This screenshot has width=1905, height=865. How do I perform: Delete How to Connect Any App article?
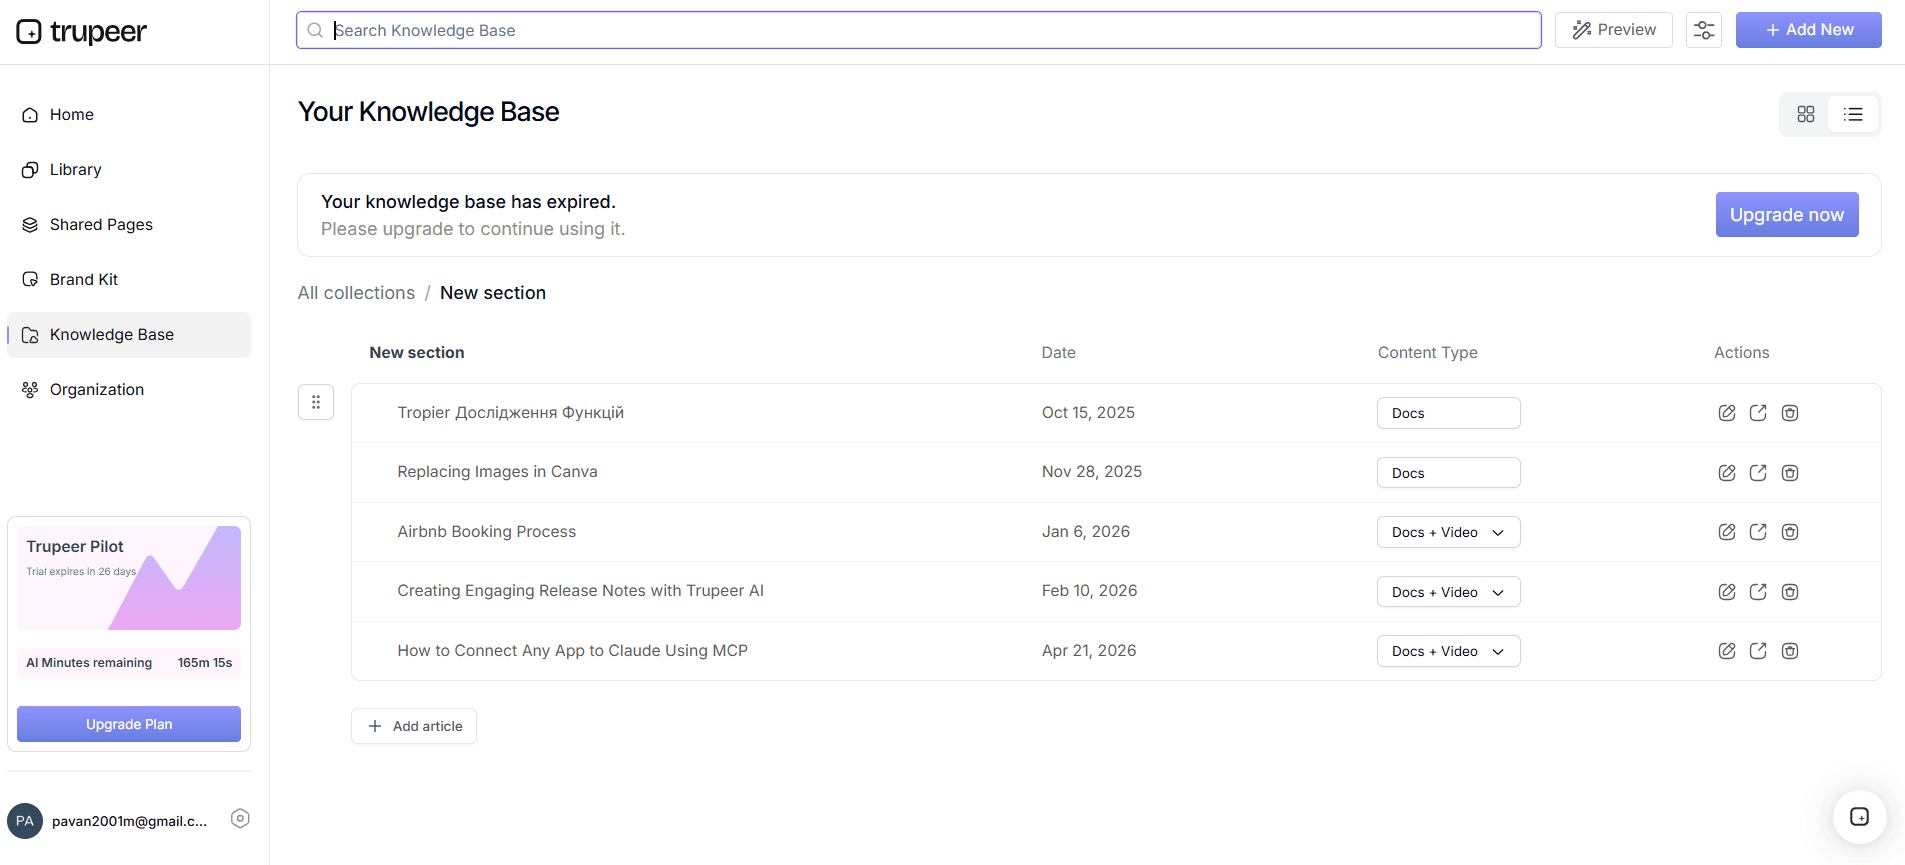(1790, 651)
